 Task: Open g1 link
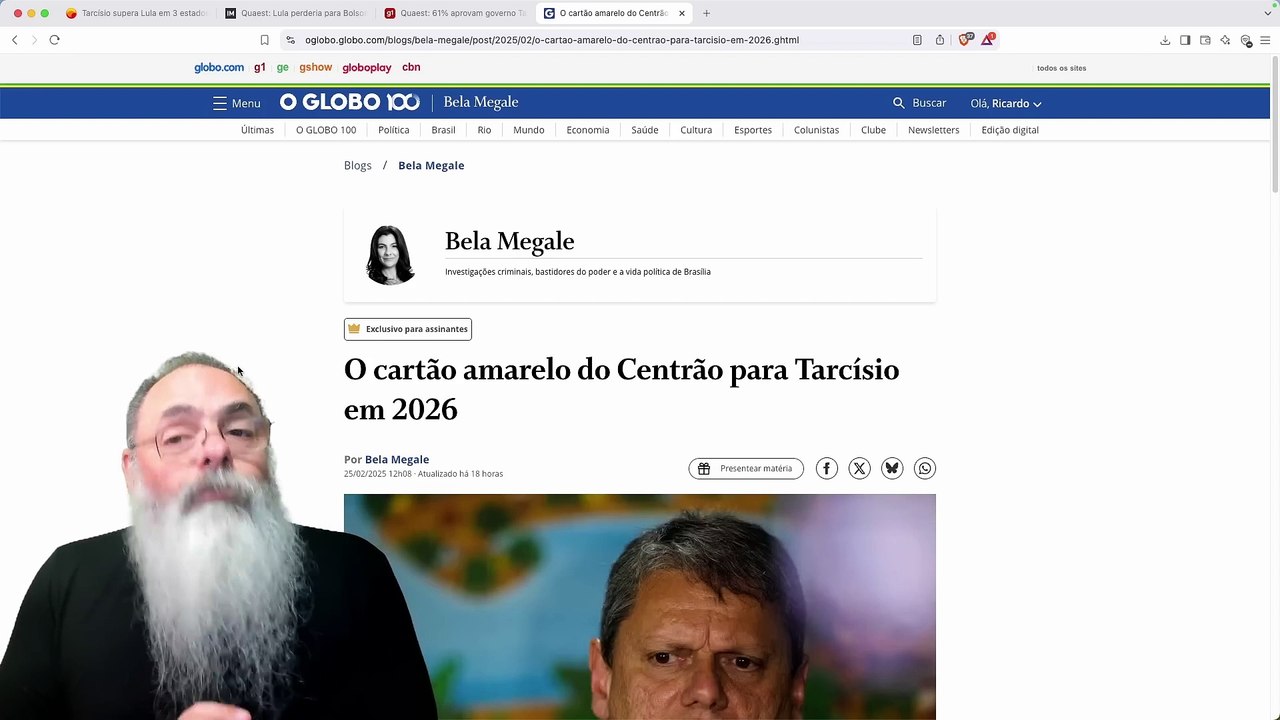pyautogui.click(x=260, y=67)
